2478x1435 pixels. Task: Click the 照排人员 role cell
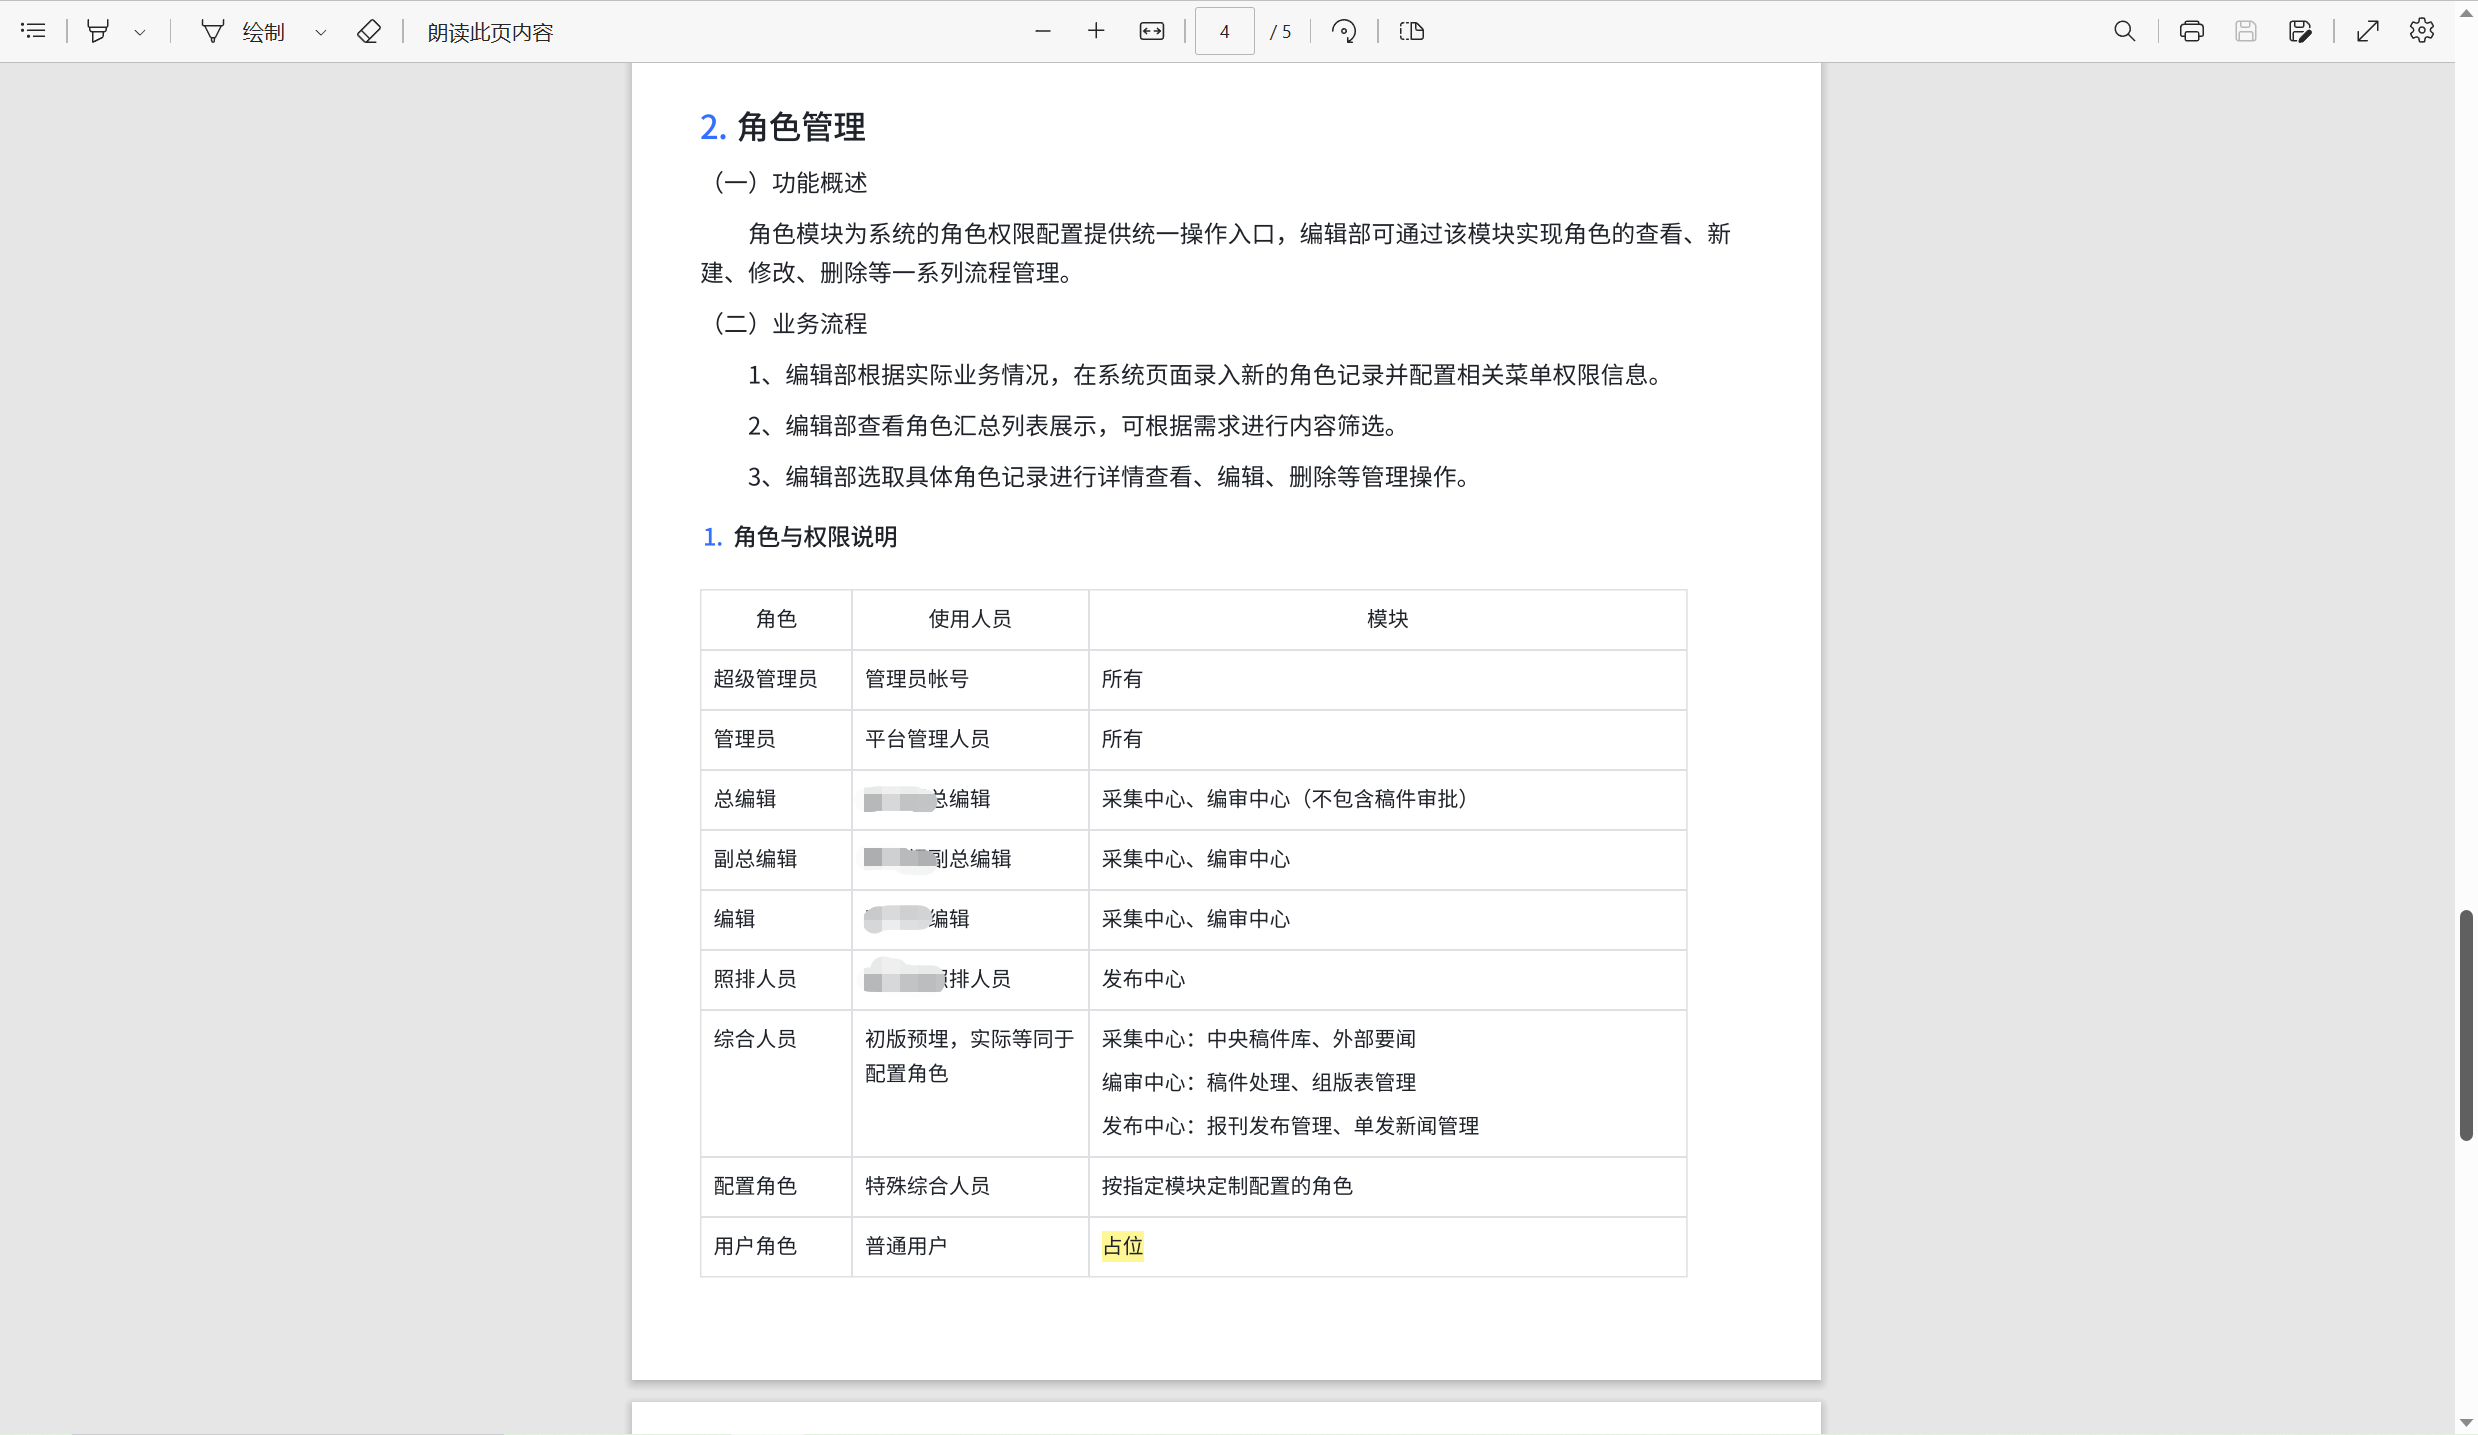pos(776,979)
